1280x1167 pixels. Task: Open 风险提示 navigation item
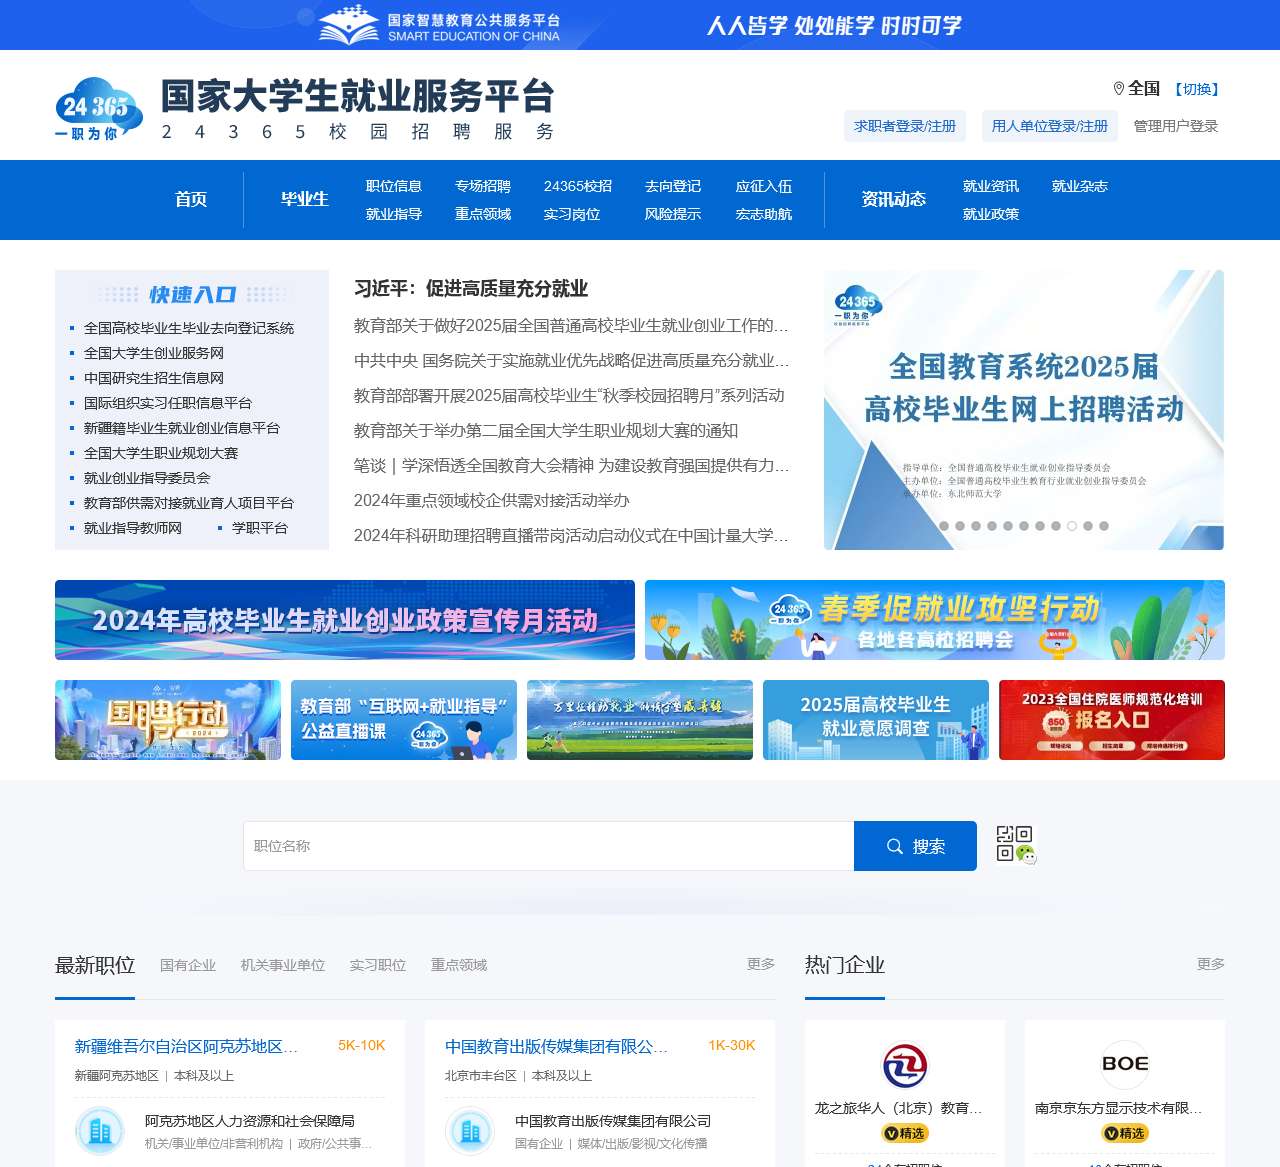point(673,214)
